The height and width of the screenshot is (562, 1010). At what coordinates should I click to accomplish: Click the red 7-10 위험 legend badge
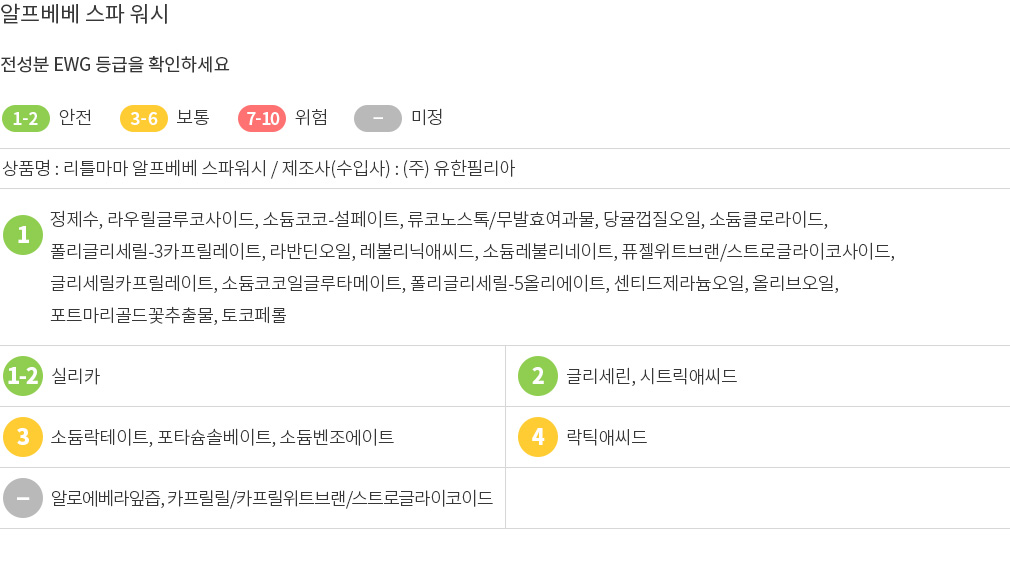click(x=262, y=118)
